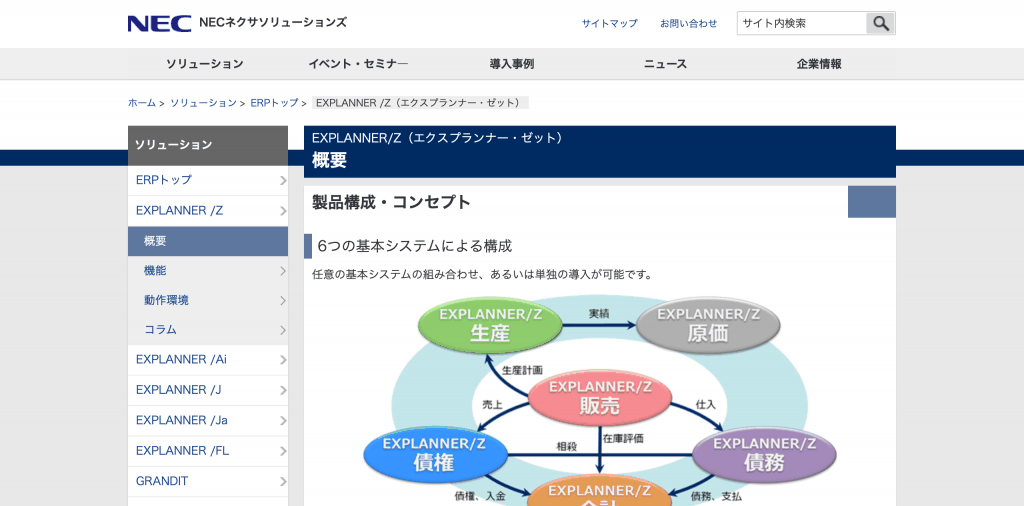Click the 製品構成・コンセプト heading

[391, 202]
